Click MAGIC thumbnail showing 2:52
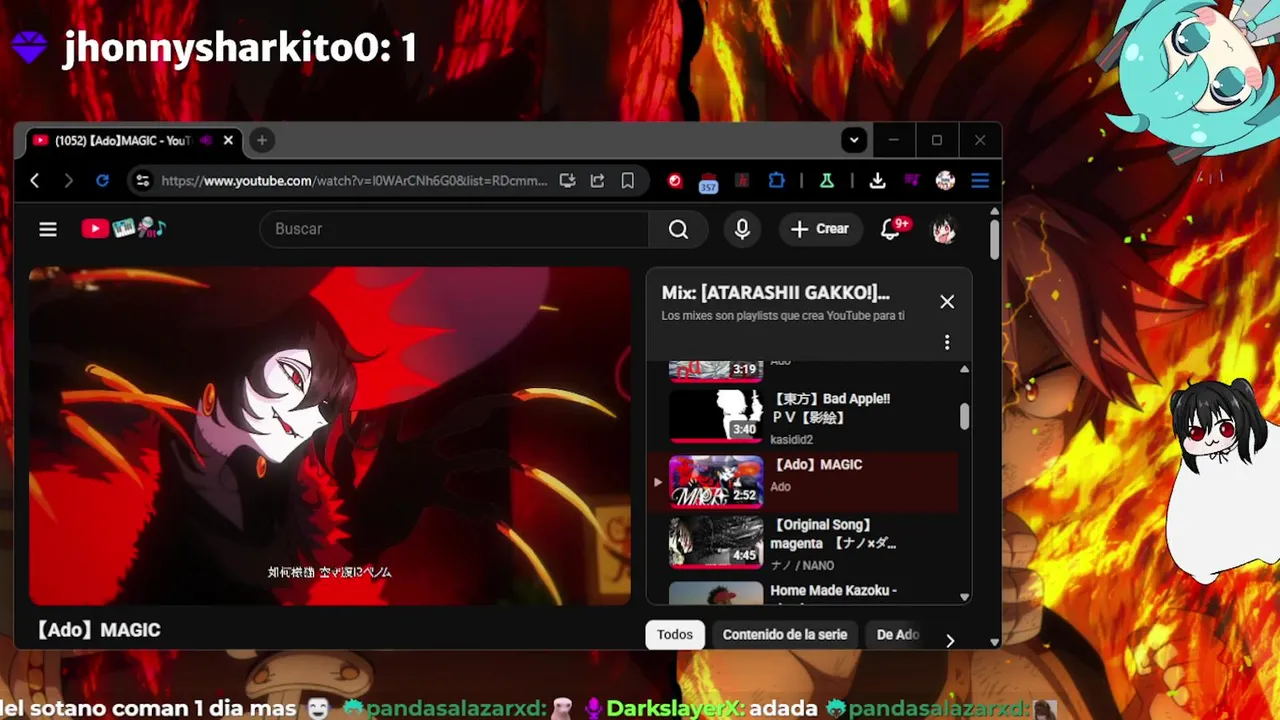This screenshot has height=720, width=1280. [x=715, y=481]
